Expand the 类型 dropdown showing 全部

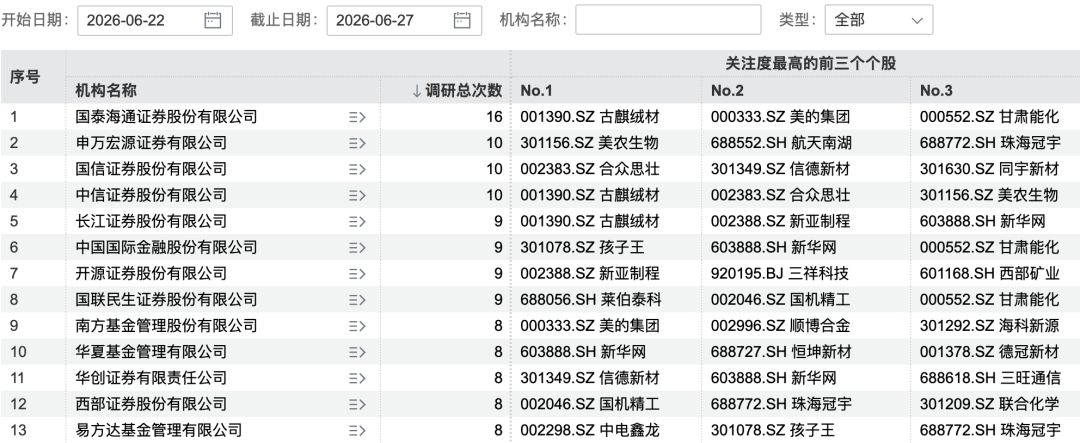(x=879, y=20)
